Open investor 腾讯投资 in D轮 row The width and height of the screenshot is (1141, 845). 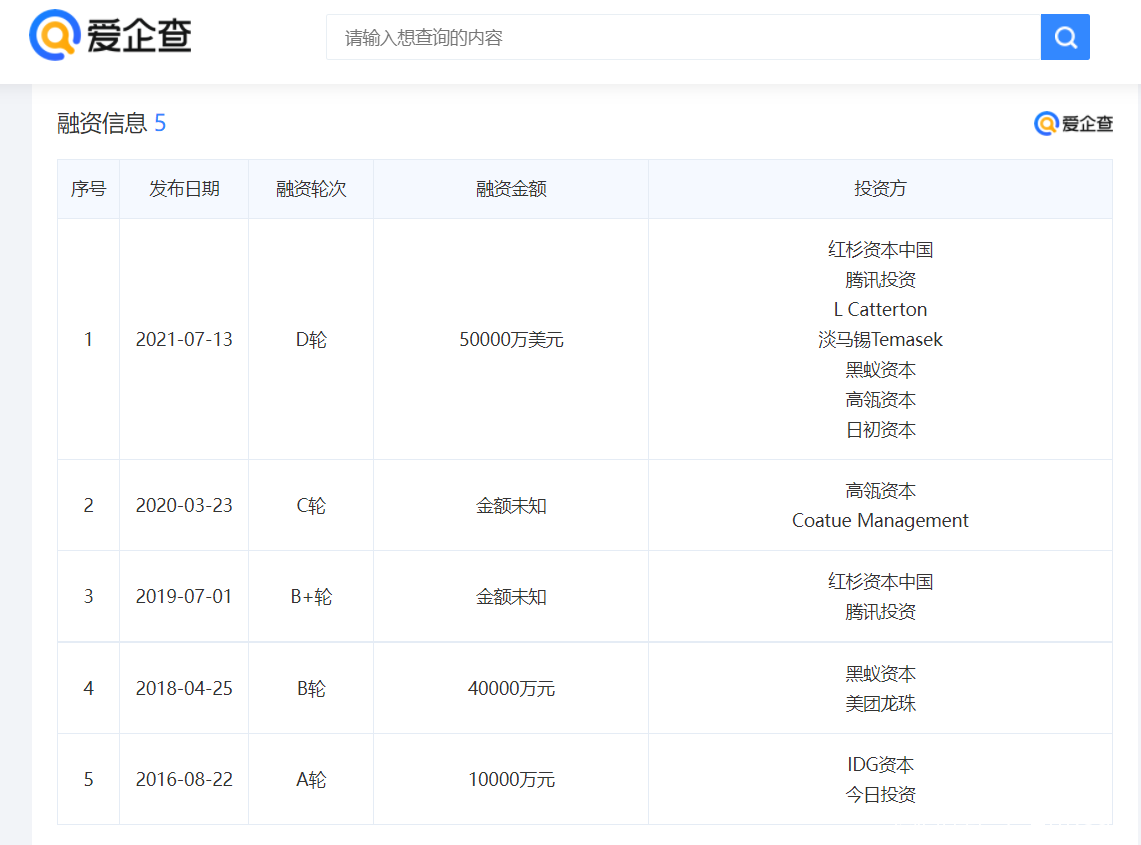(x=880, y=279)
